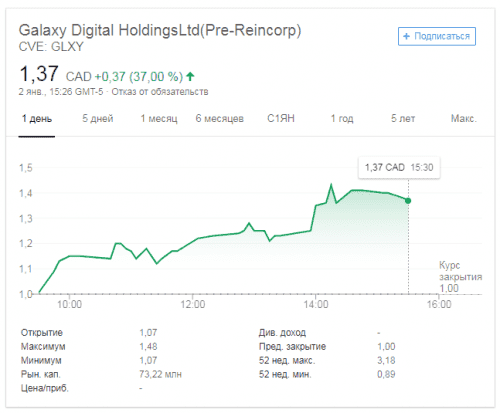This screenshot has height=413, width=500.
Task: Open the Отказ от обязательств disclaimer link
Action: (x=160, y=92)
